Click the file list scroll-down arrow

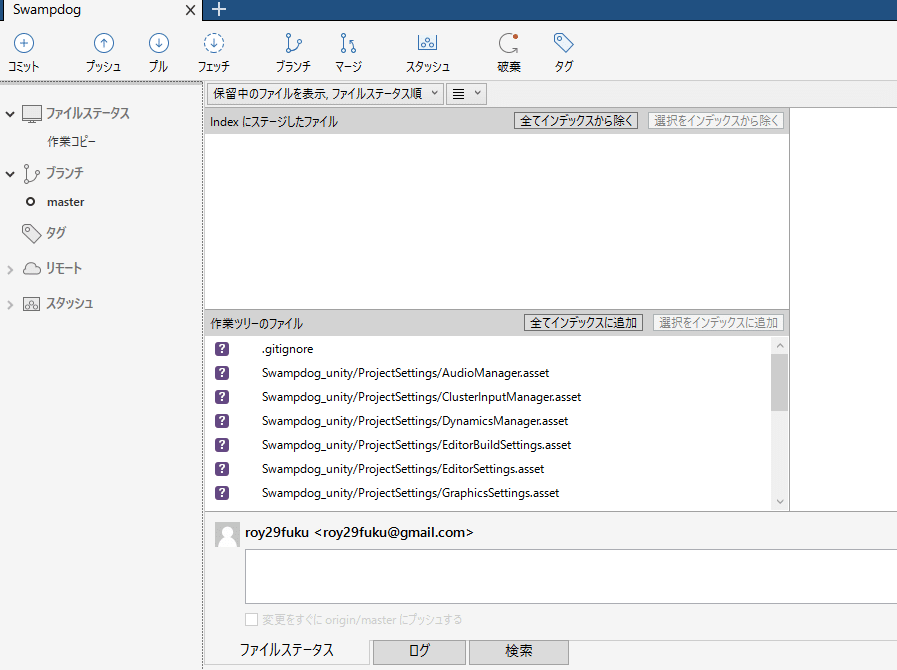[x=780, y=502]
